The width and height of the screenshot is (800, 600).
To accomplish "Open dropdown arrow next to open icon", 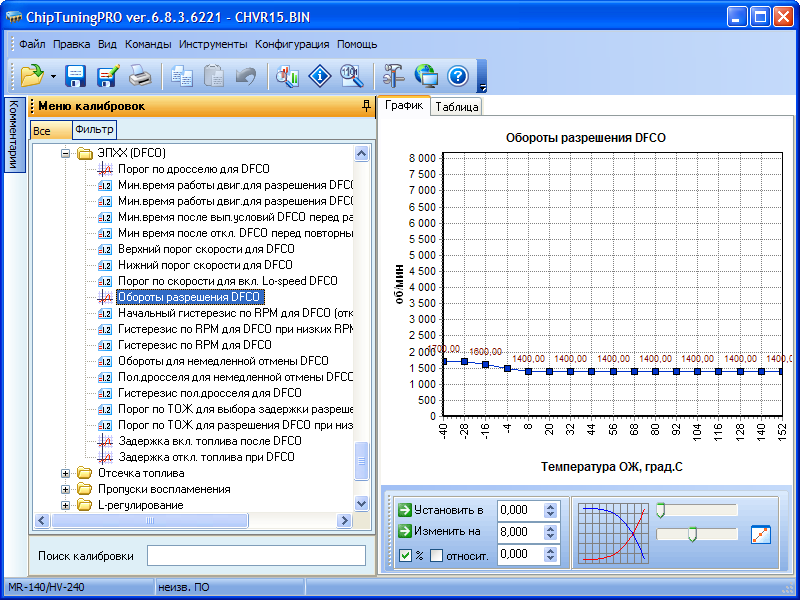I will pos(52,76).
